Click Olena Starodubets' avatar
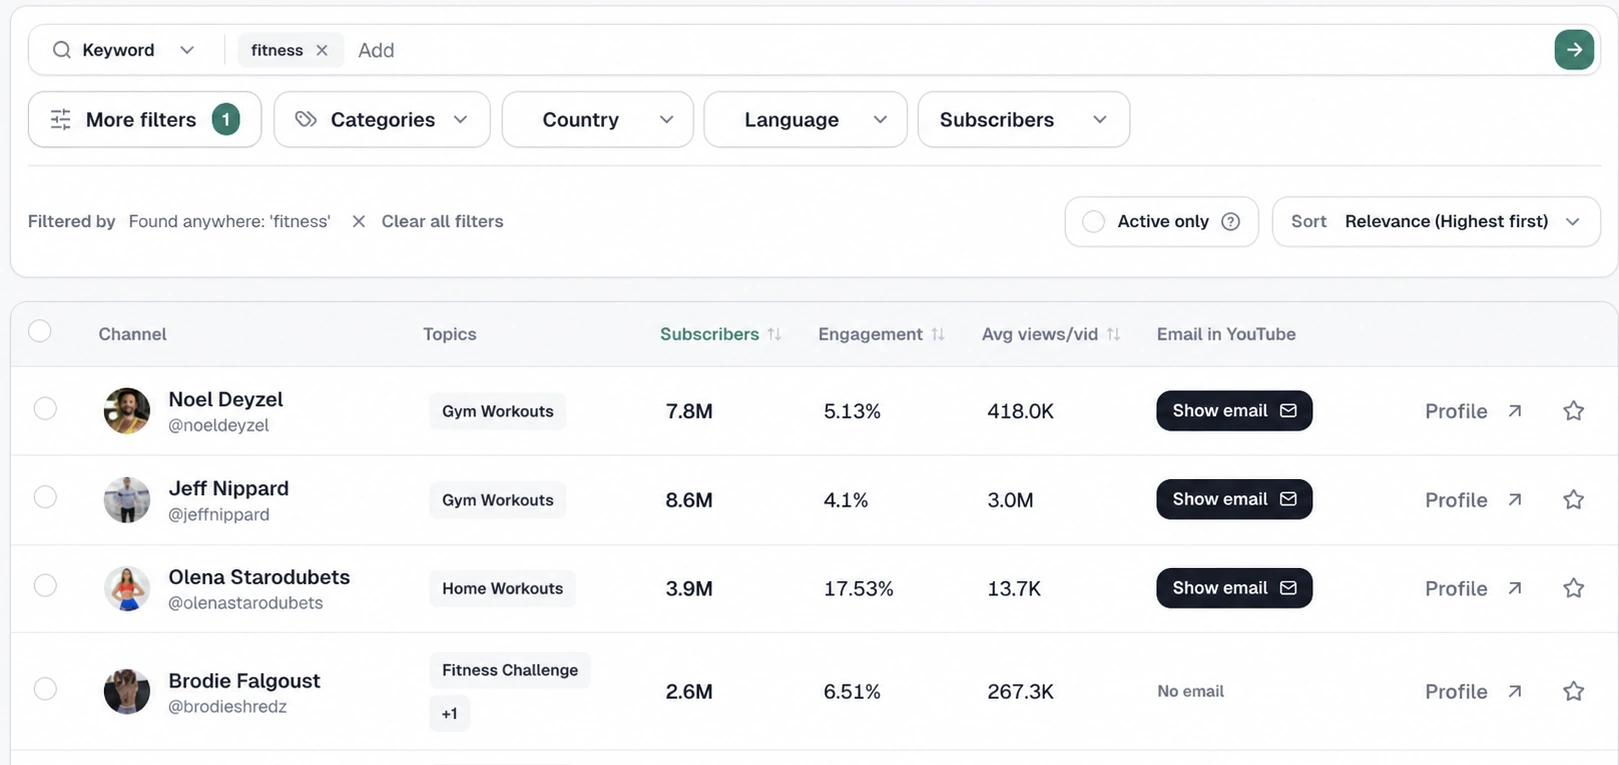This screenshot has height=765, width=1619. 127,588
